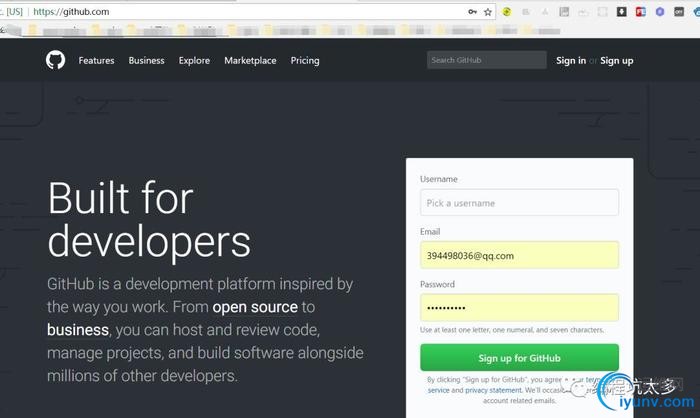Click the red and blue extension icon

[x=641, y=12]
